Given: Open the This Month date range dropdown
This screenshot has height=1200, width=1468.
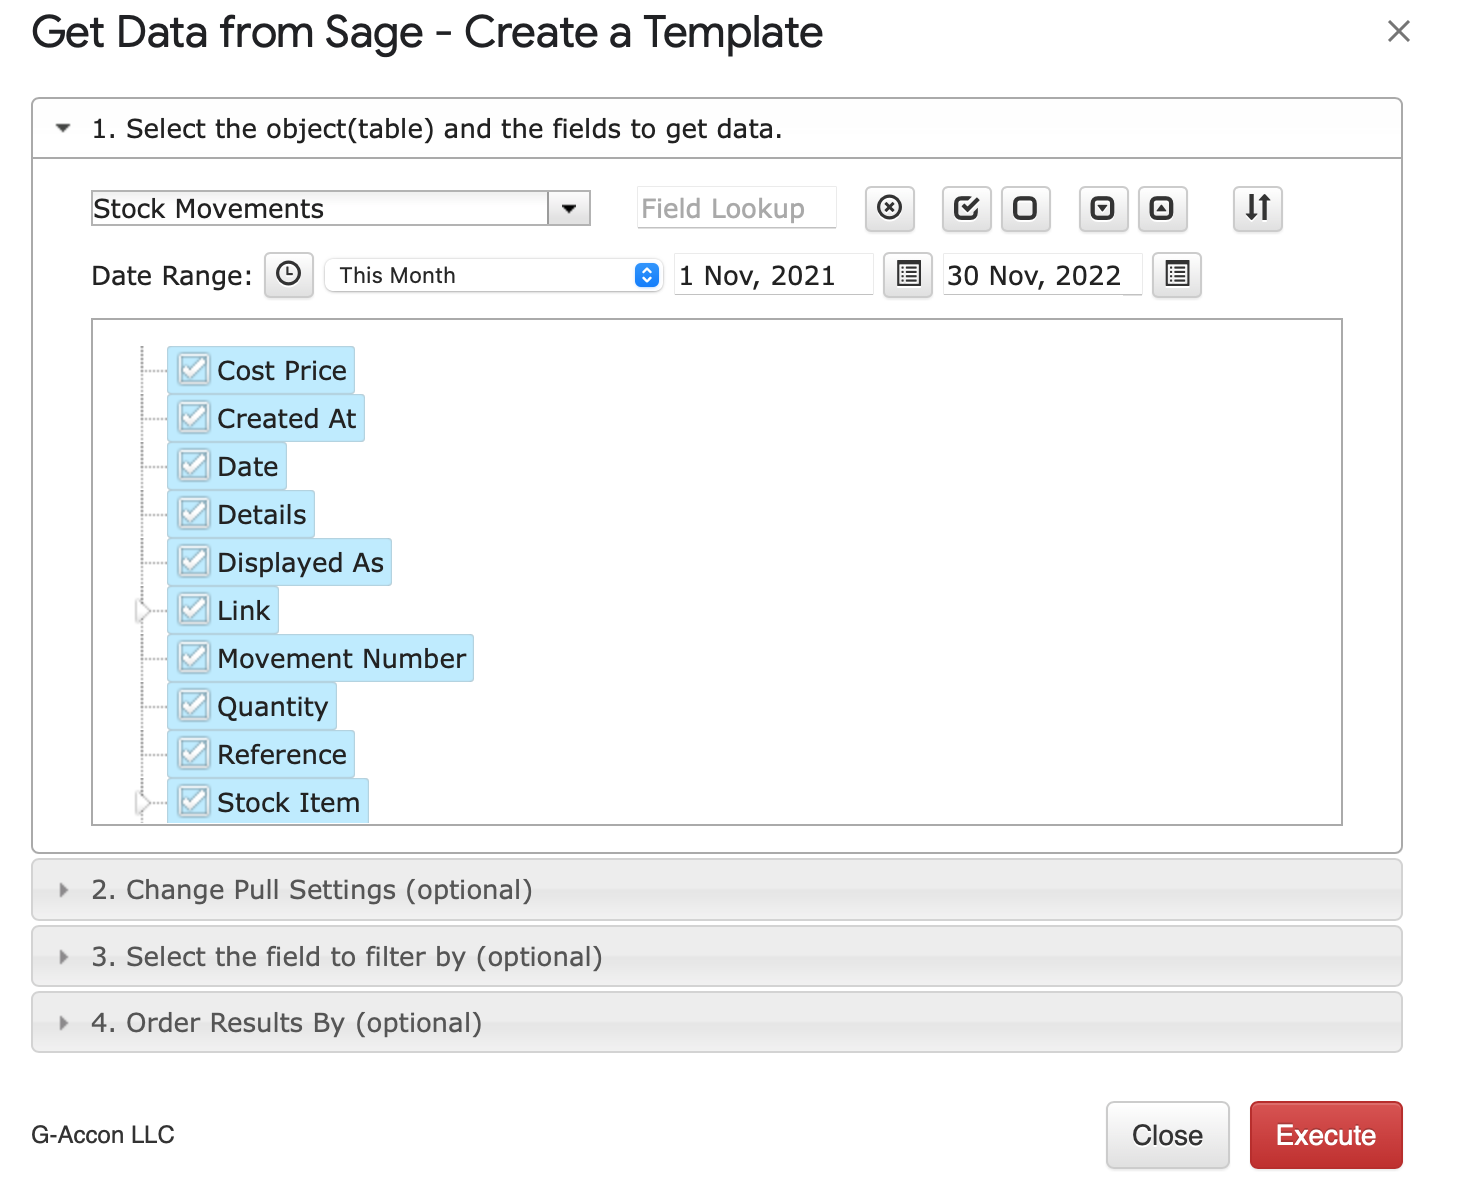Looking at the screenshot, I should (494, 275).
